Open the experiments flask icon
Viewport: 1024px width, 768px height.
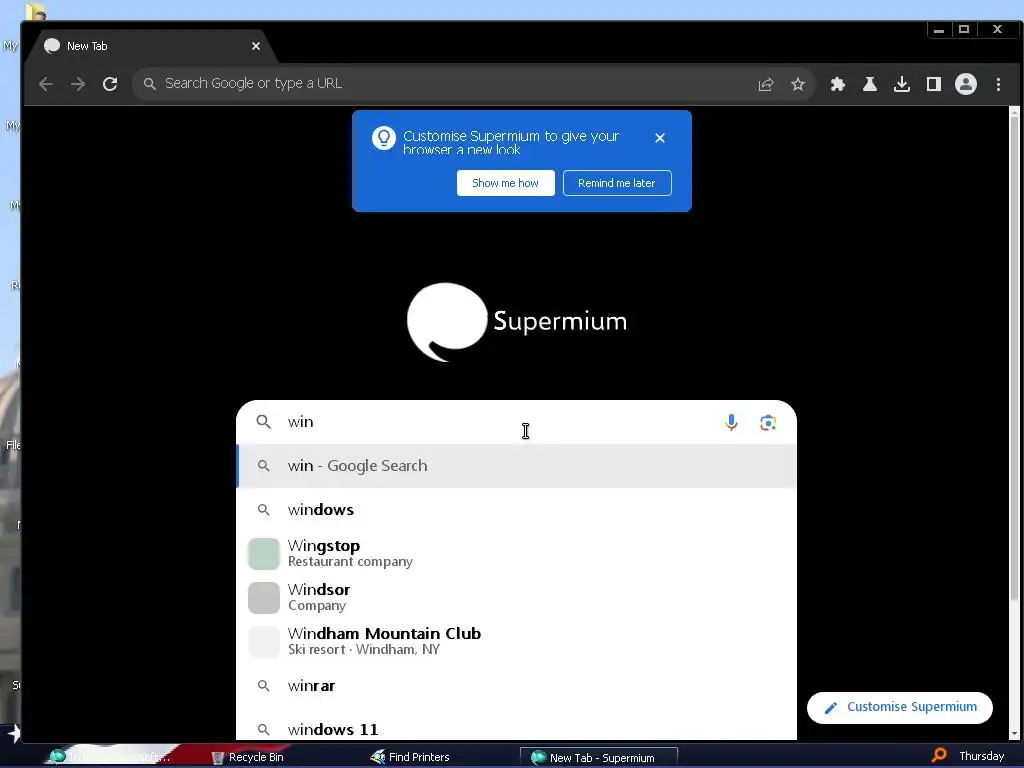(x=870, y=84)
